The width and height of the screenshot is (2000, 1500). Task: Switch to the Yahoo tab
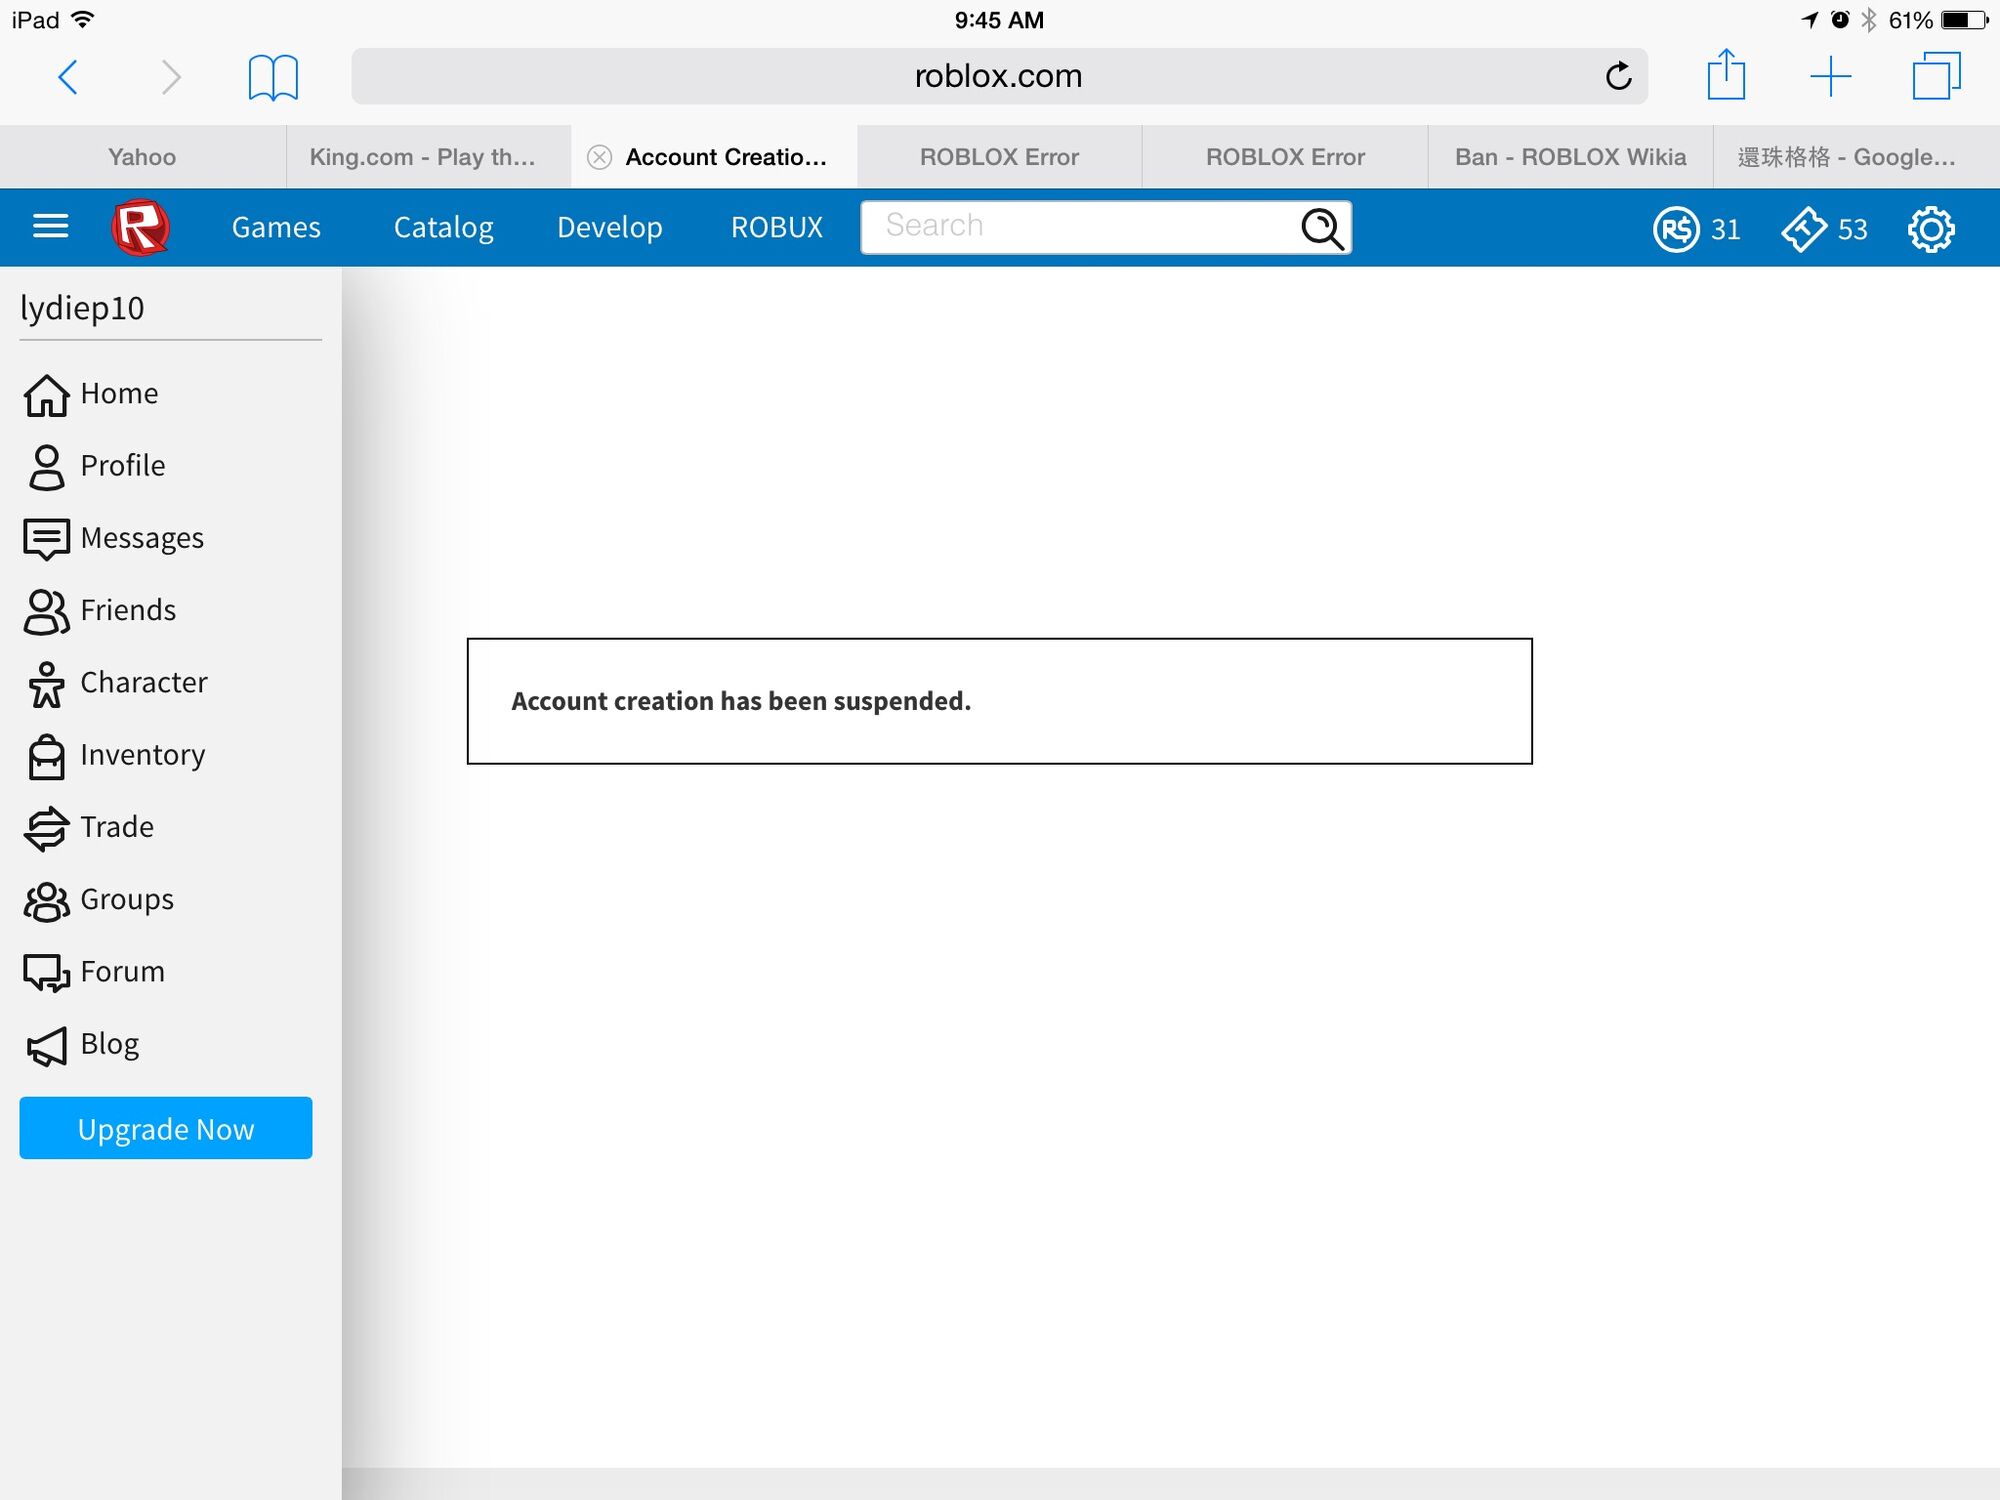coord(142,157)
